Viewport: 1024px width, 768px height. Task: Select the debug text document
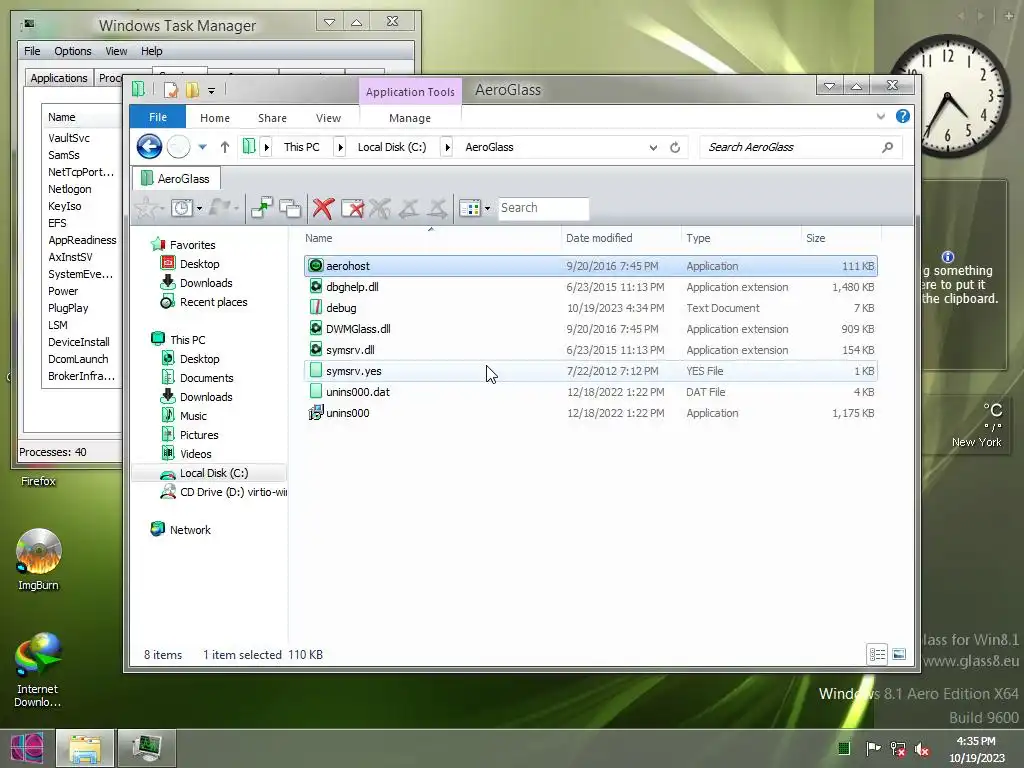pos(590,308)
